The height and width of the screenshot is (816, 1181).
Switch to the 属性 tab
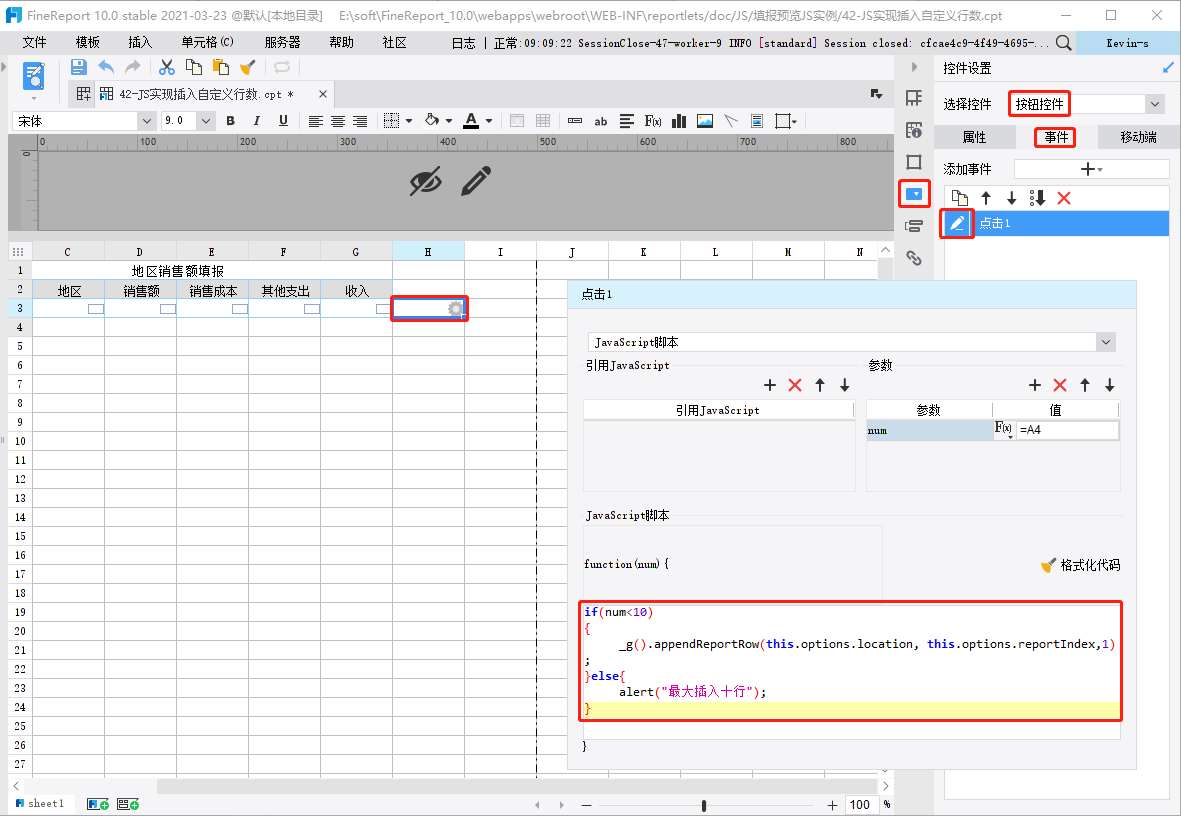point(974,137)
